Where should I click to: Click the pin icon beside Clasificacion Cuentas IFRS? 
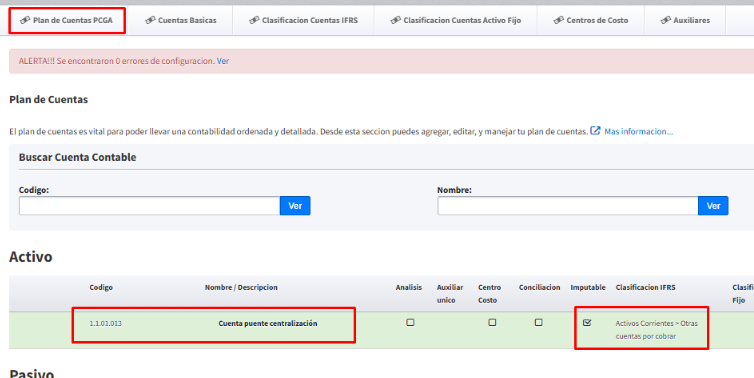tap(254, 20)
